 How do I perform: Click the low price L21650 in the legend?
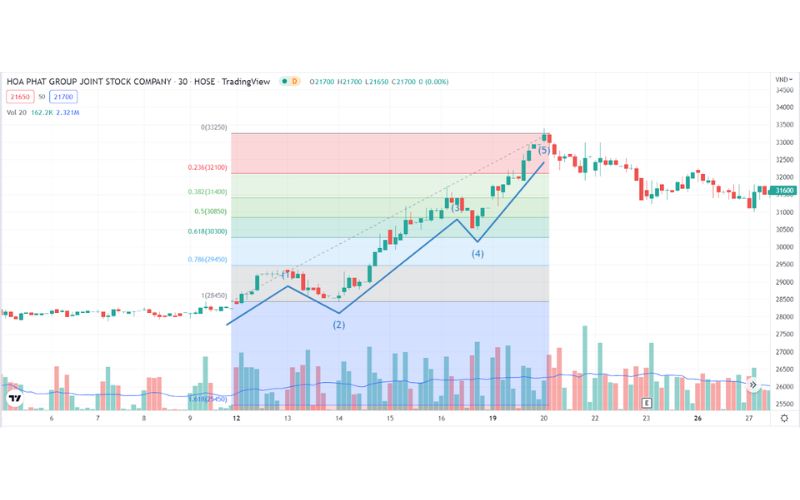pyautogui.click(x=377, y=82)
